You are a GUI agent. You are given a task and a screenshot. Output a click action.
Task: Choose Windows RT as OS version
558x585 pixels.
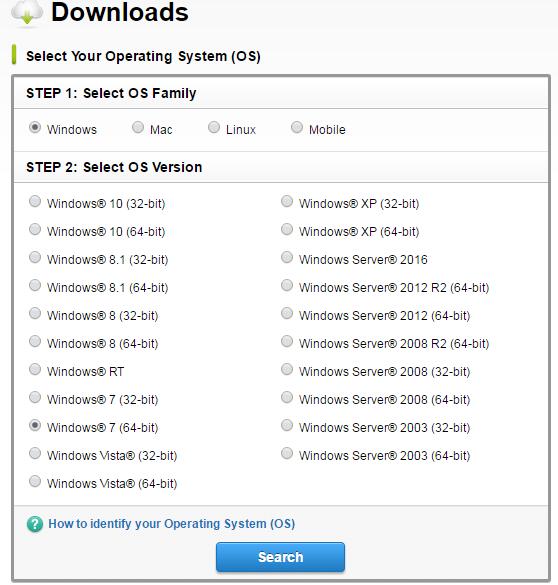pos(35,369)
